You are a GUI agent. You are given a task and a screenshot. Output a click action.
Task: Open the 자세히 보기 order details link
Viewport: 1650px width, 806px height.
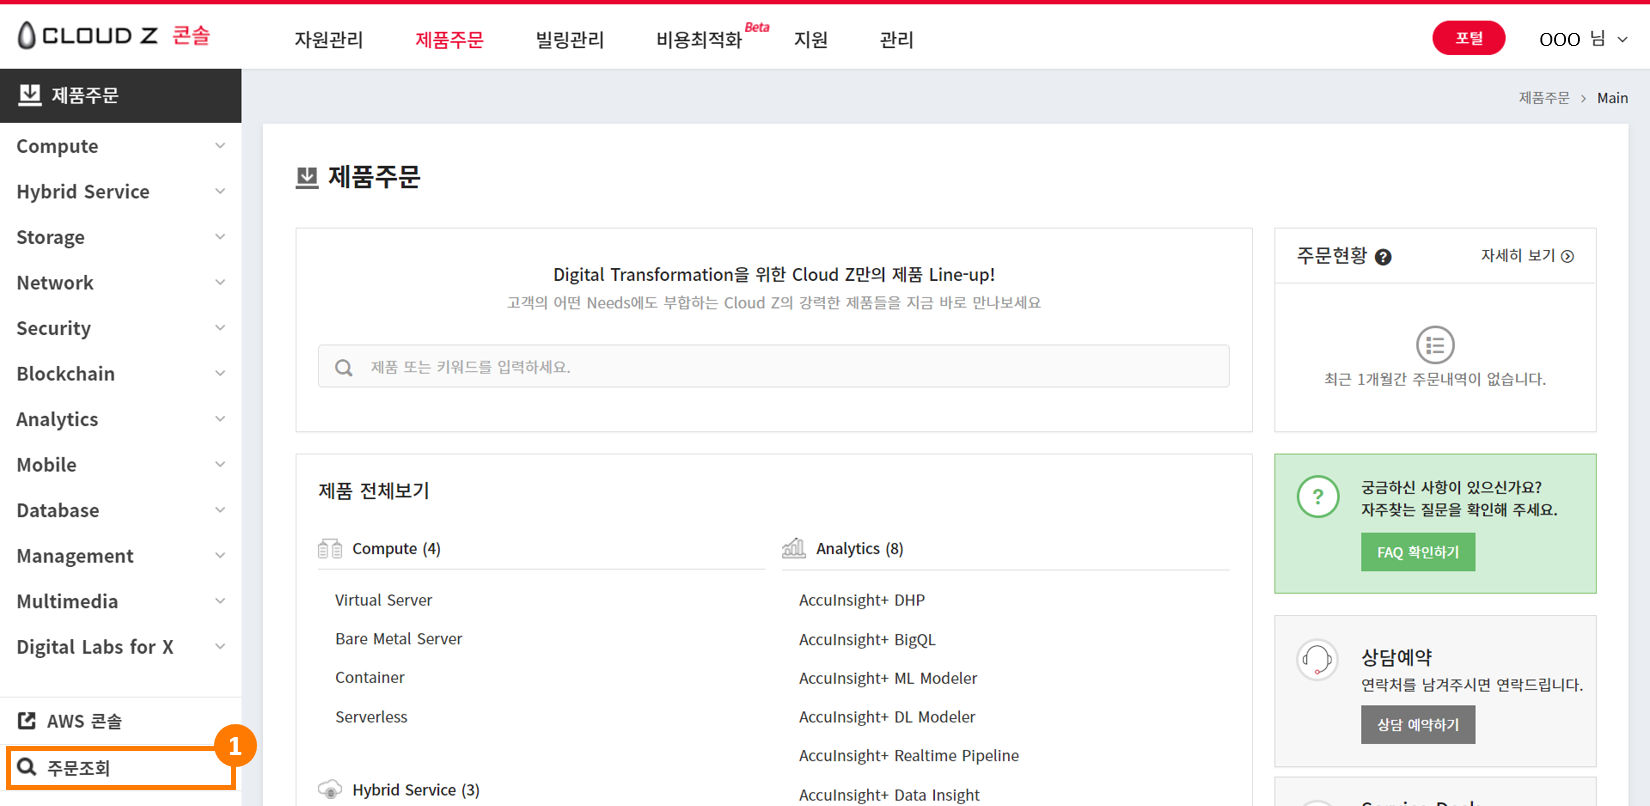(1527, 256)
